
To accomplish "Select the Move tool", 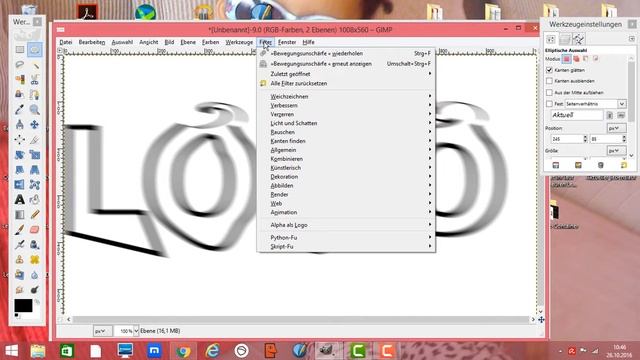I will [x=35, y=124].
